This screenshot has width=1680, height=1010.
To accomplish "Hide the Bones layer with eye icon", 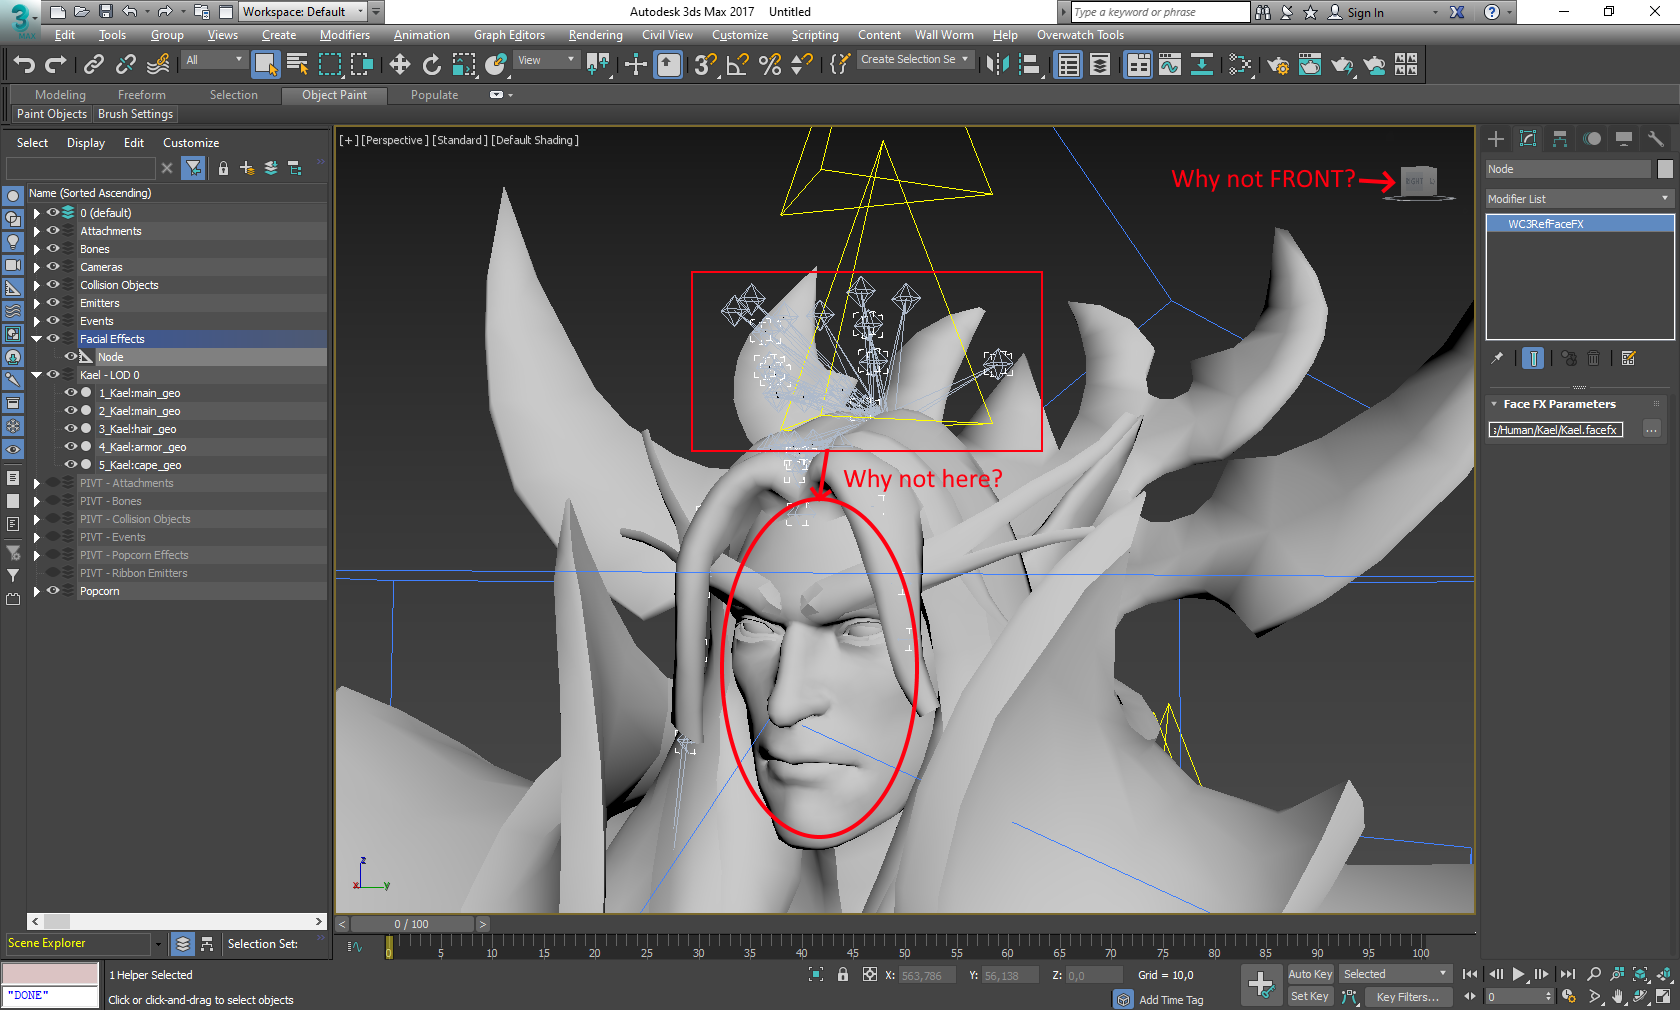I will click(53, 249).
